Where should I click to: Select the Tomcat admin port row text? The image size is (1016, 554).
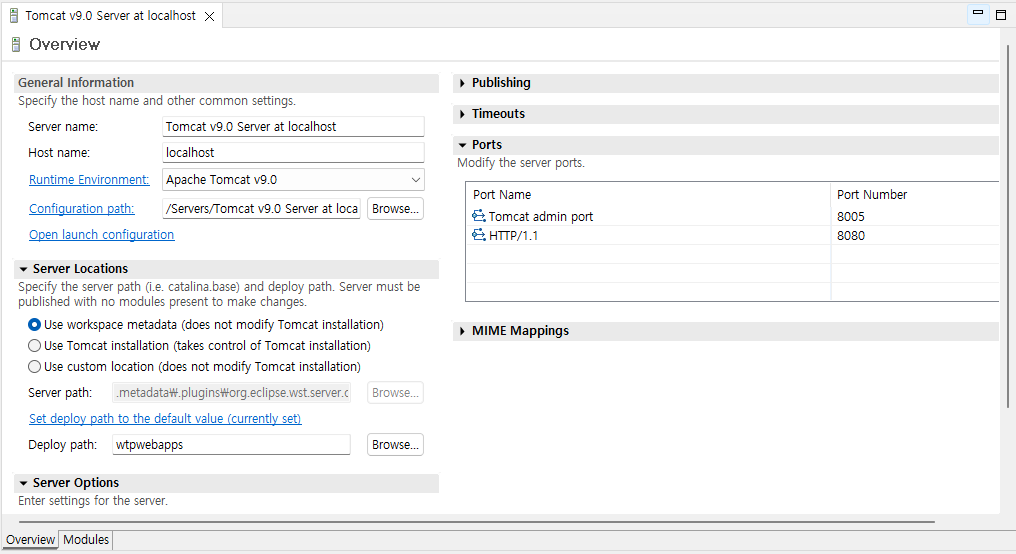click(x=540, y=216)
